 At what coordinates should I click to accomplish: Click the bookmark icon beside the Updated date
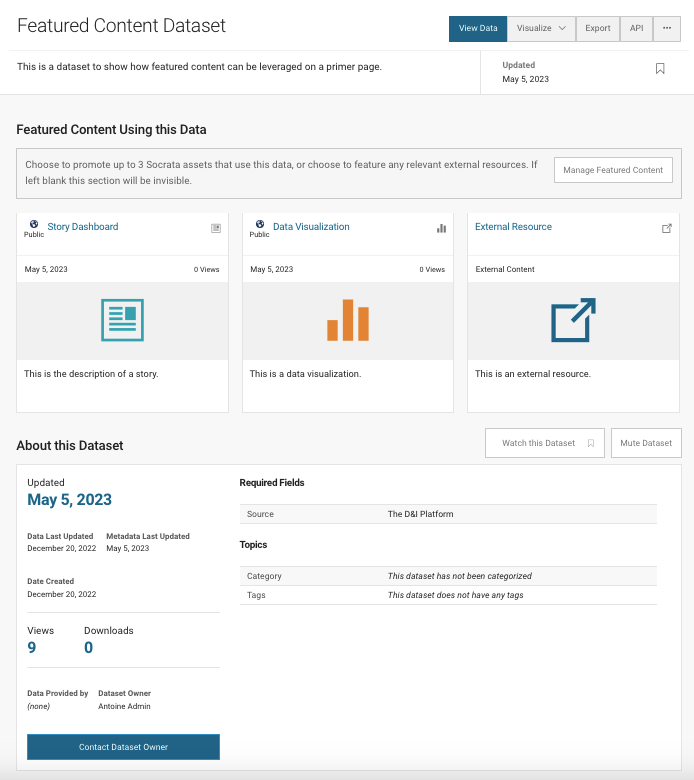click(660, 69)
